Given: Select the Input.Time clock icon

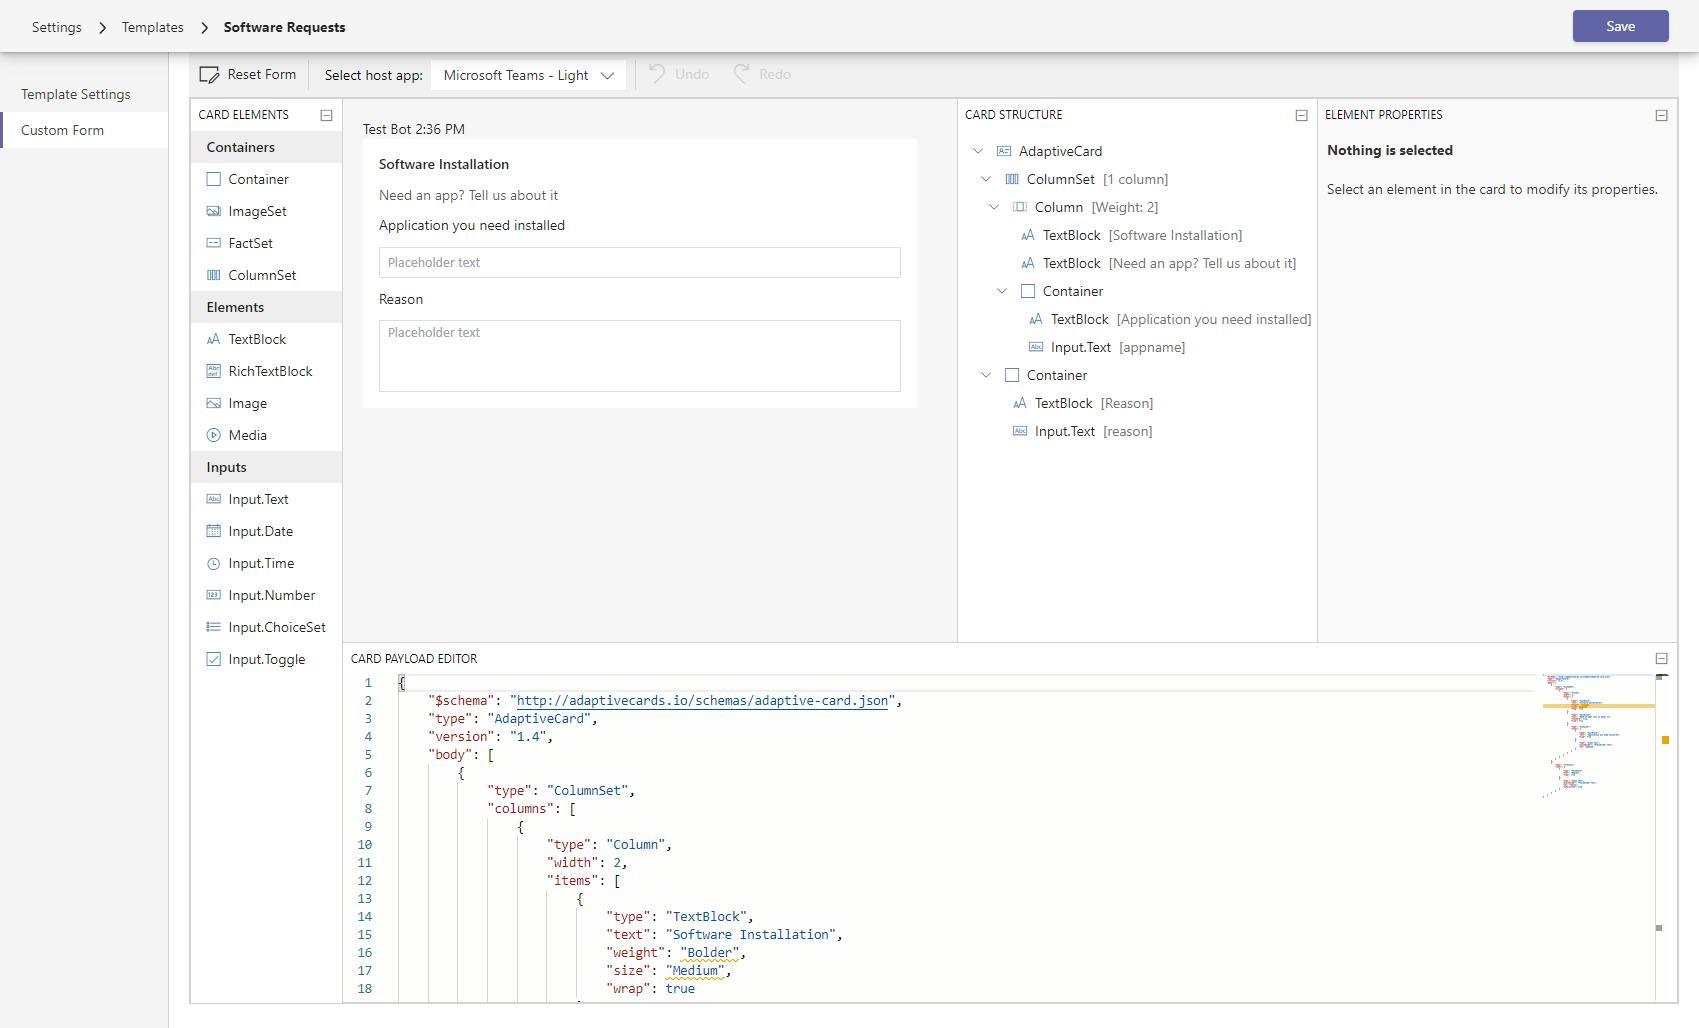Looking at the screenshot, I should pyautogui.click(x=213, y=563).
